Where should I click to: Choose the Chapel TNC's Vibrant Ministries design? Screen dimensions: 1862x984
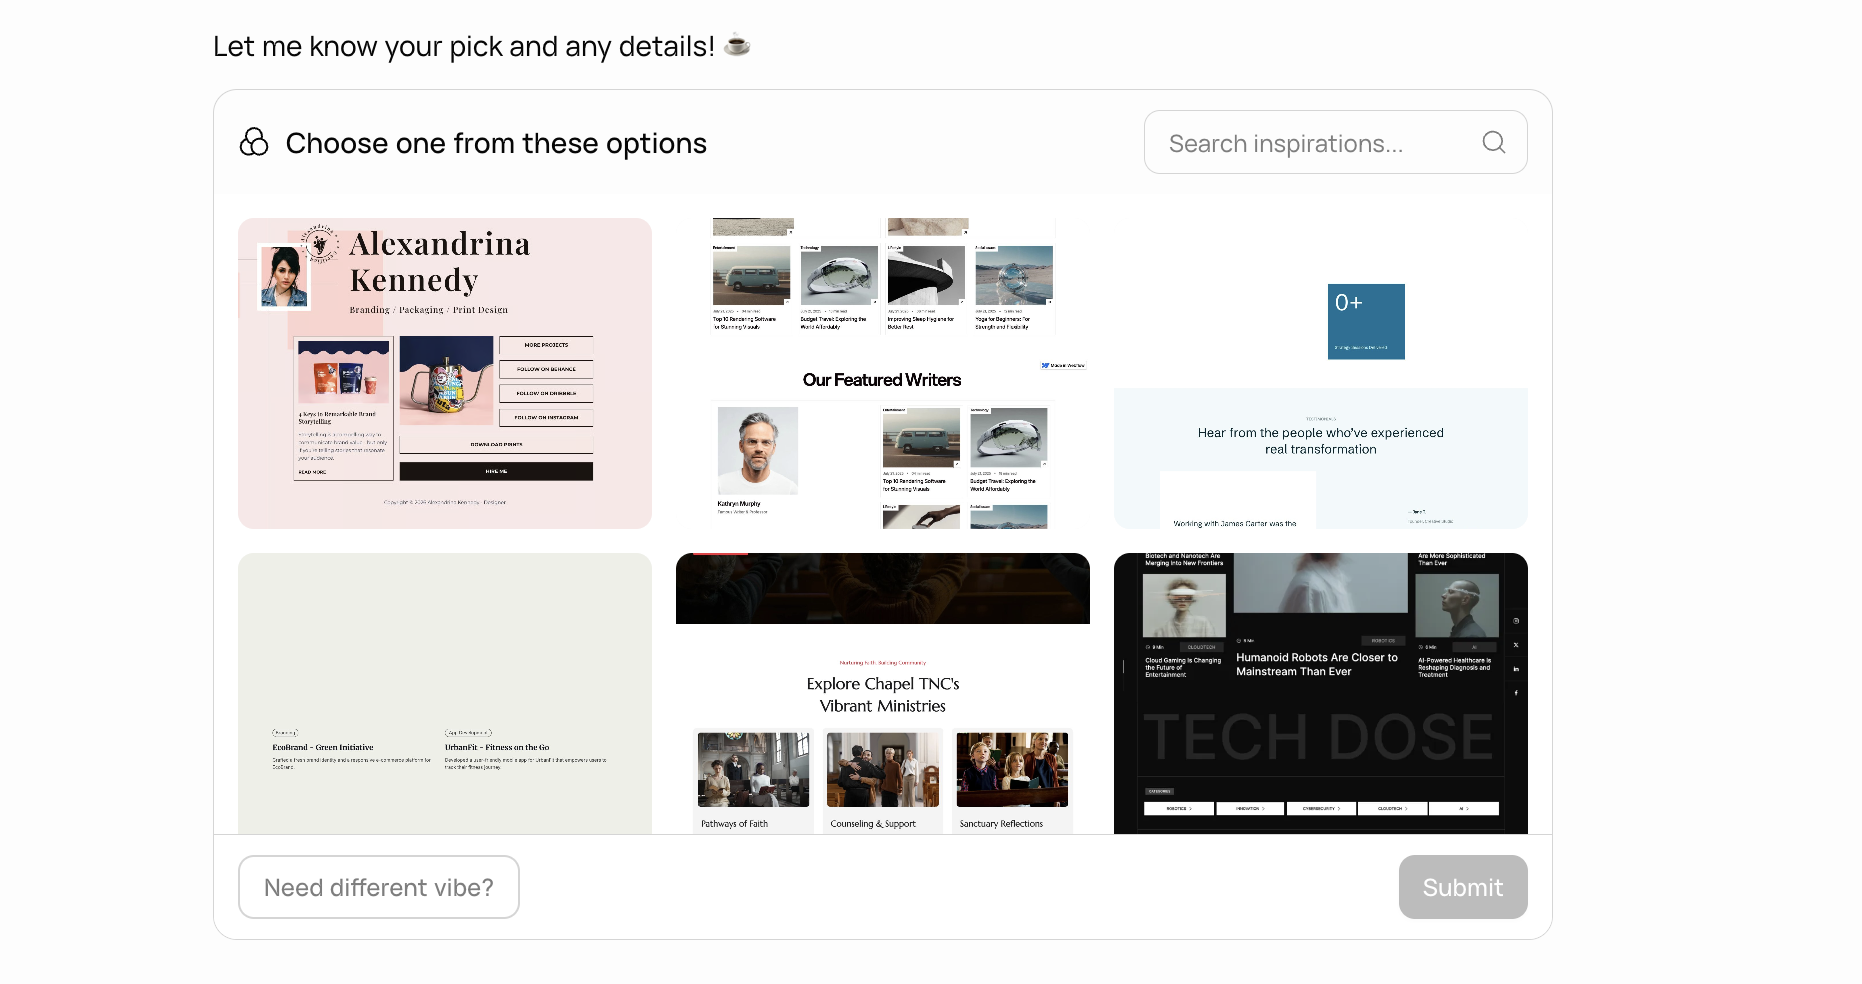pyautogui.click(x=883, y=693)
